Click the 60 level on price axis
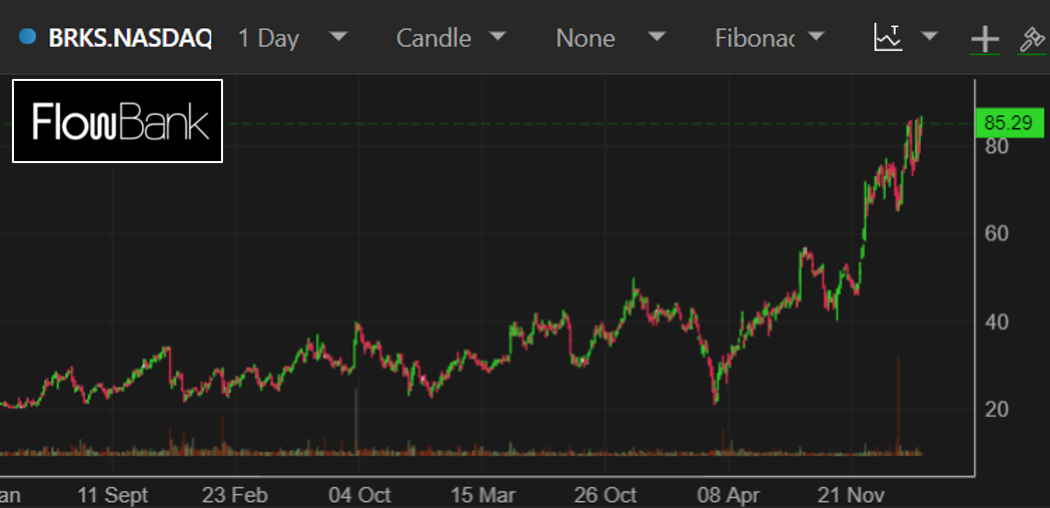The image size is (1050, 508). tap(996, 234)
